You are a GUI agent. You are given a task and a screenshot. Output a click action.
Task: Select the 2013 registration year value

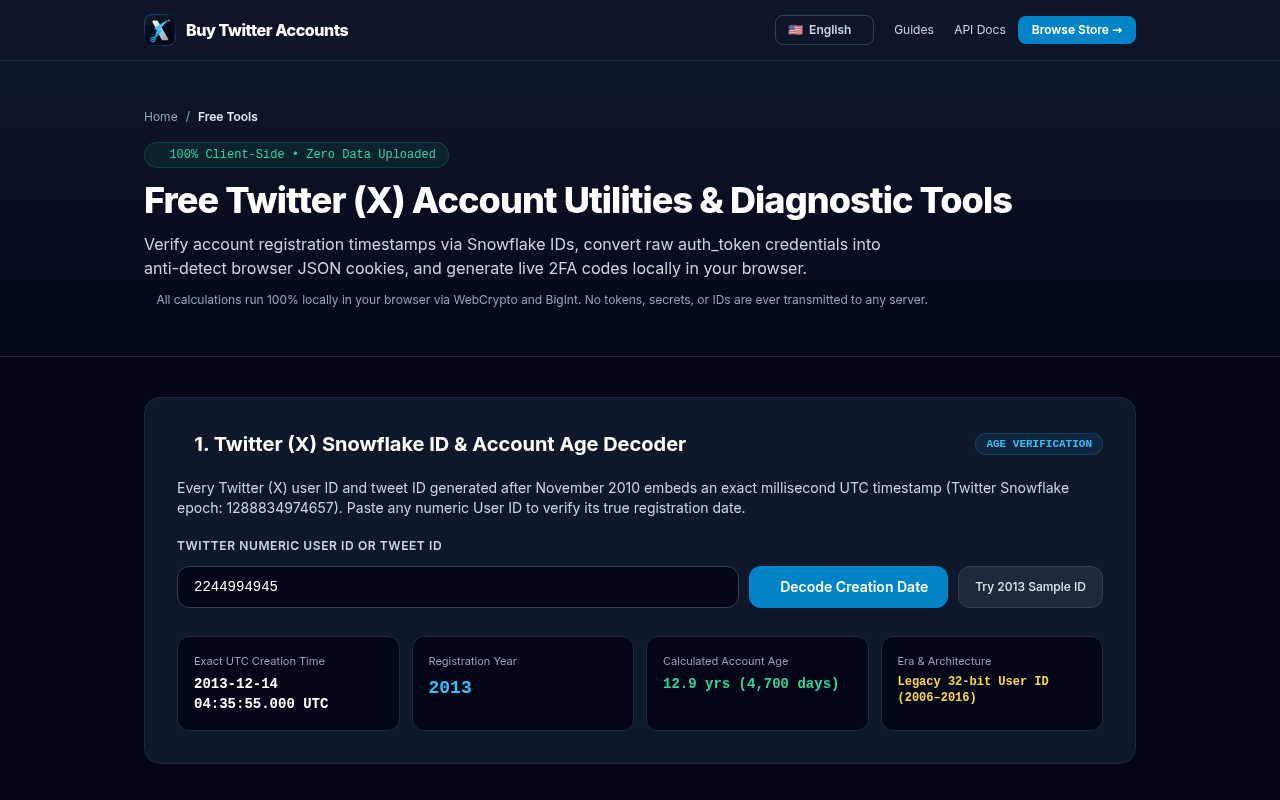pyautogui.click(x=450, y=688)
